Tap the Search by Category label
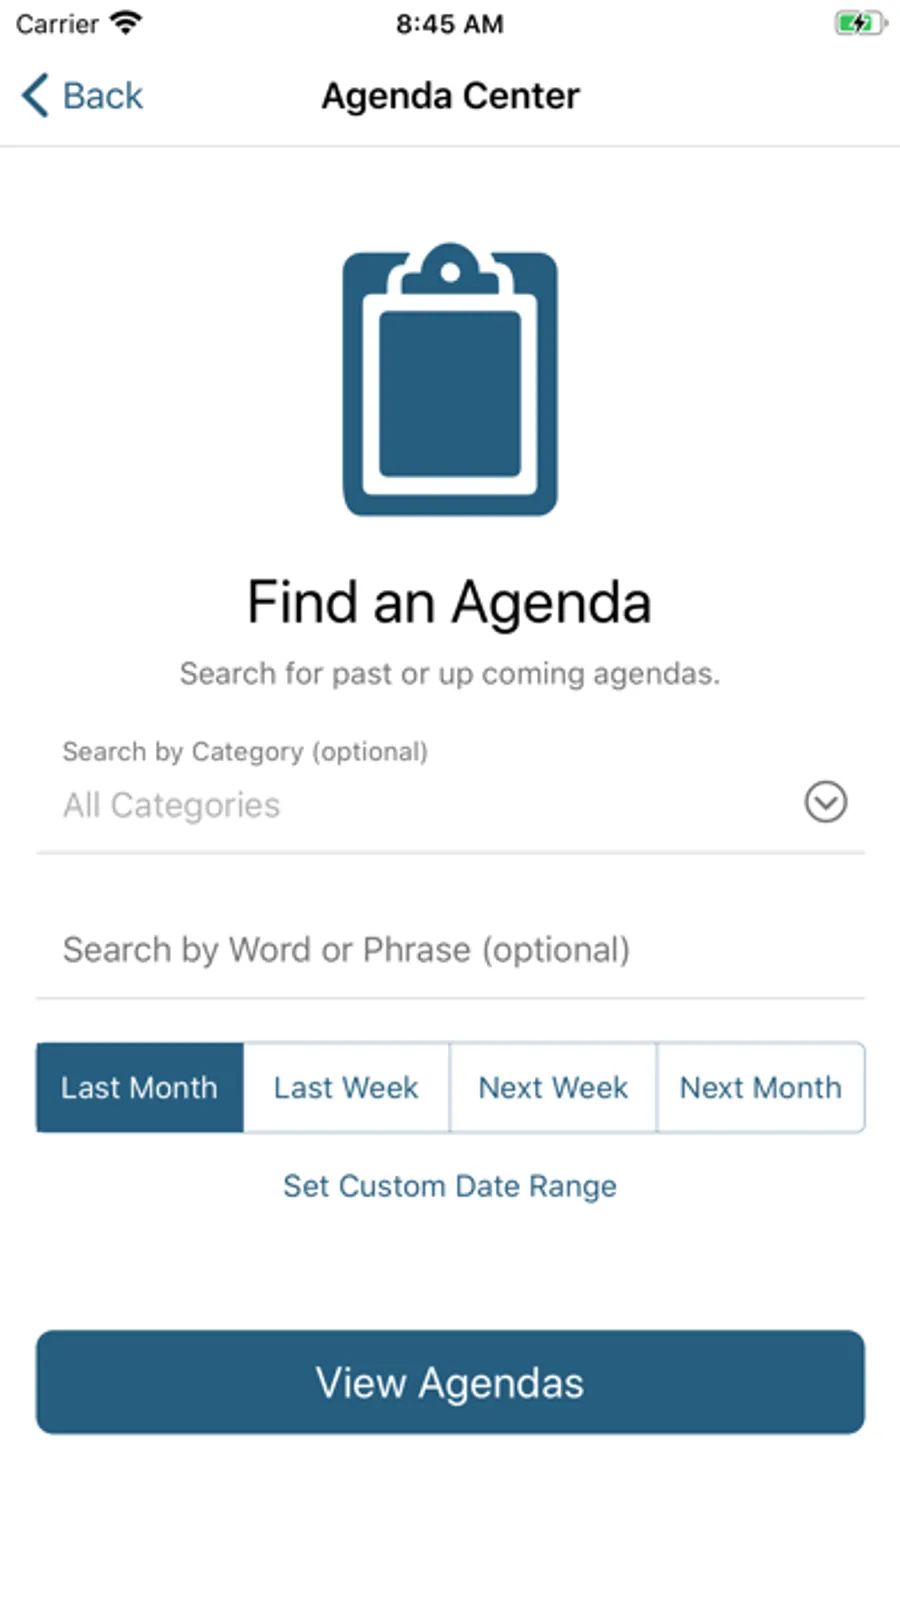Image resolution: width=900 pixels, height=1598 pixels. click(x=245, y=752)
